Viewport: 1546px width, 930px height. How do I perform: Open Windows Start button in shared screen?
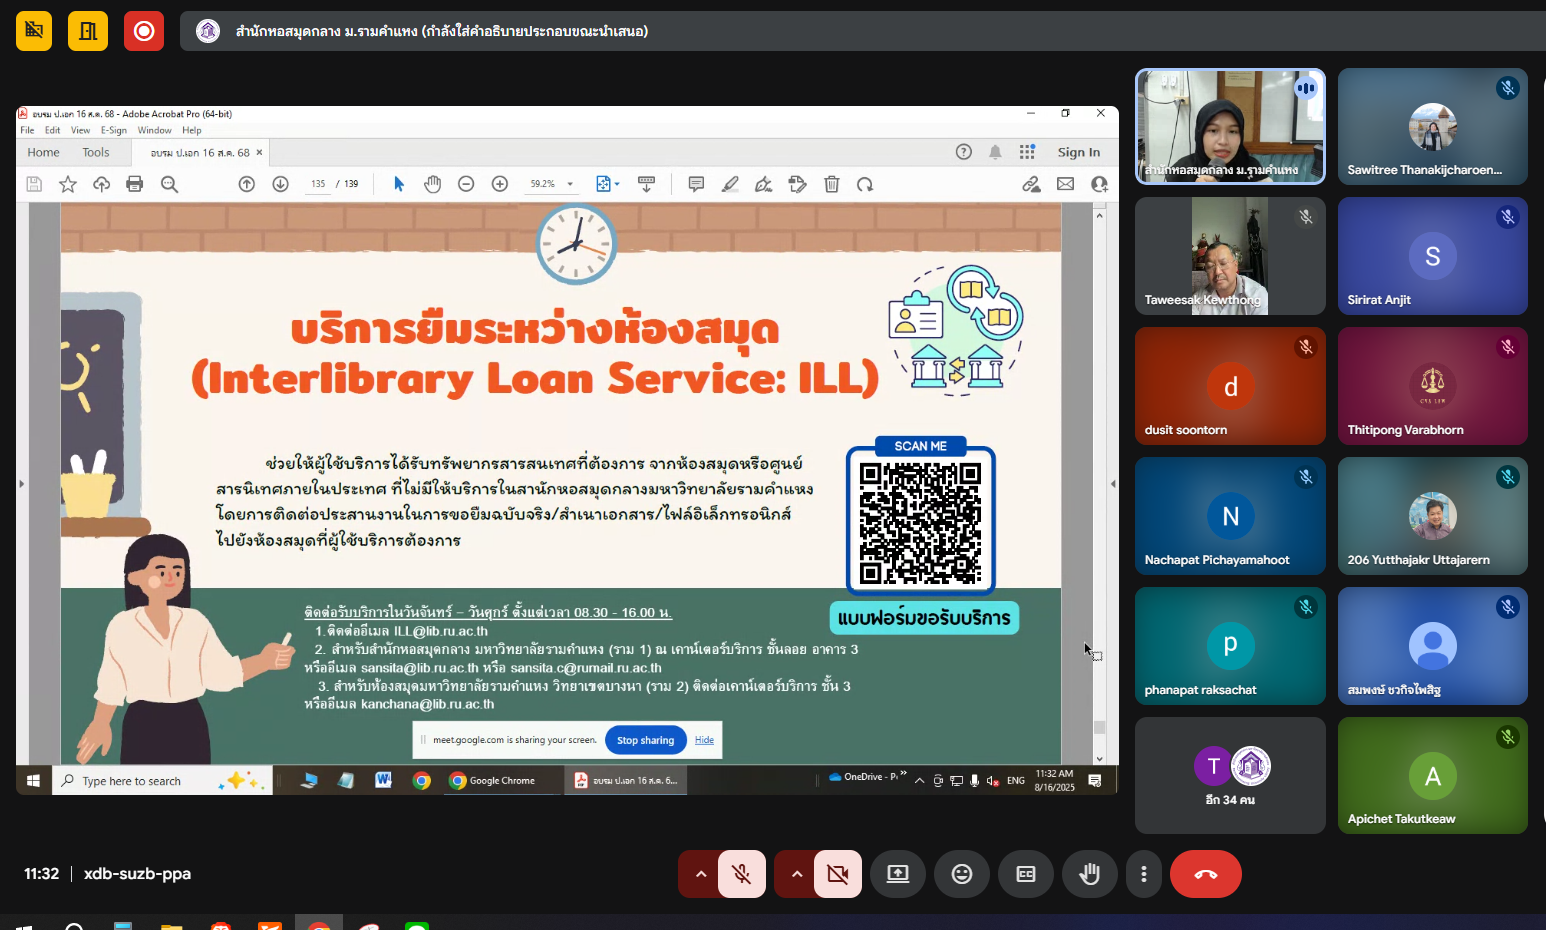point(33,781)
